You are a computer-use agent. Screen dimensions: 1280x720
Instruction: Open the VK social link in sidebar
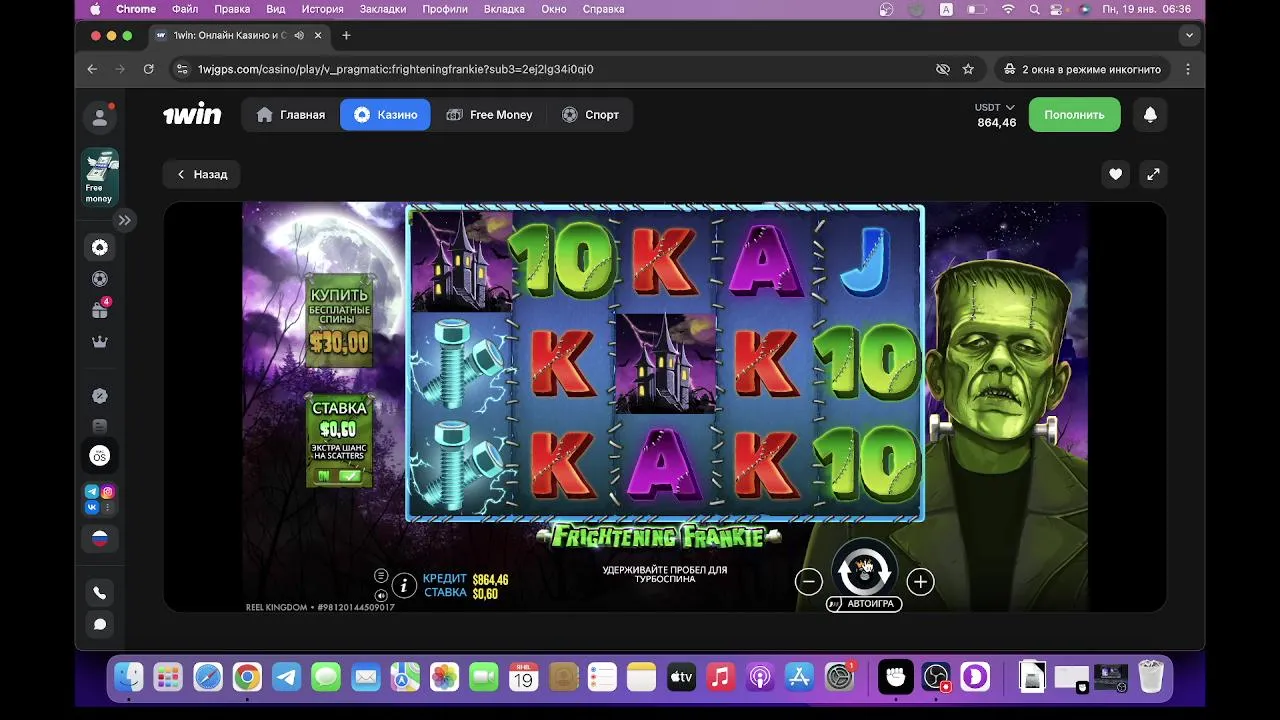pos(92,507)
